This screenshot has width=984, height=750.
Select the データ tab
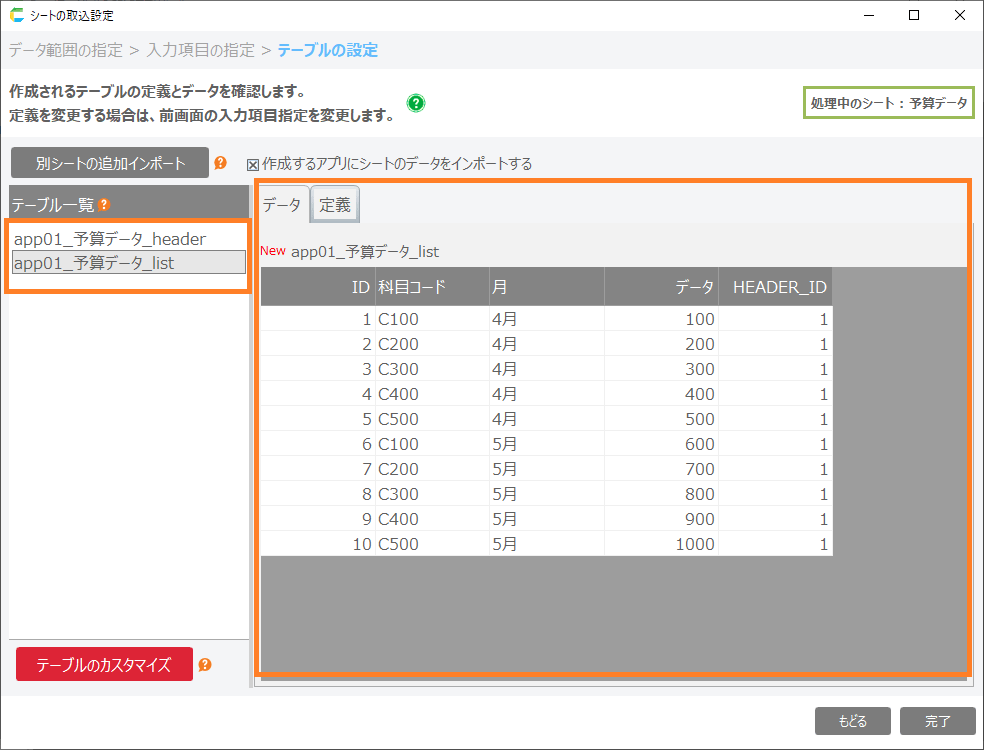281,205
